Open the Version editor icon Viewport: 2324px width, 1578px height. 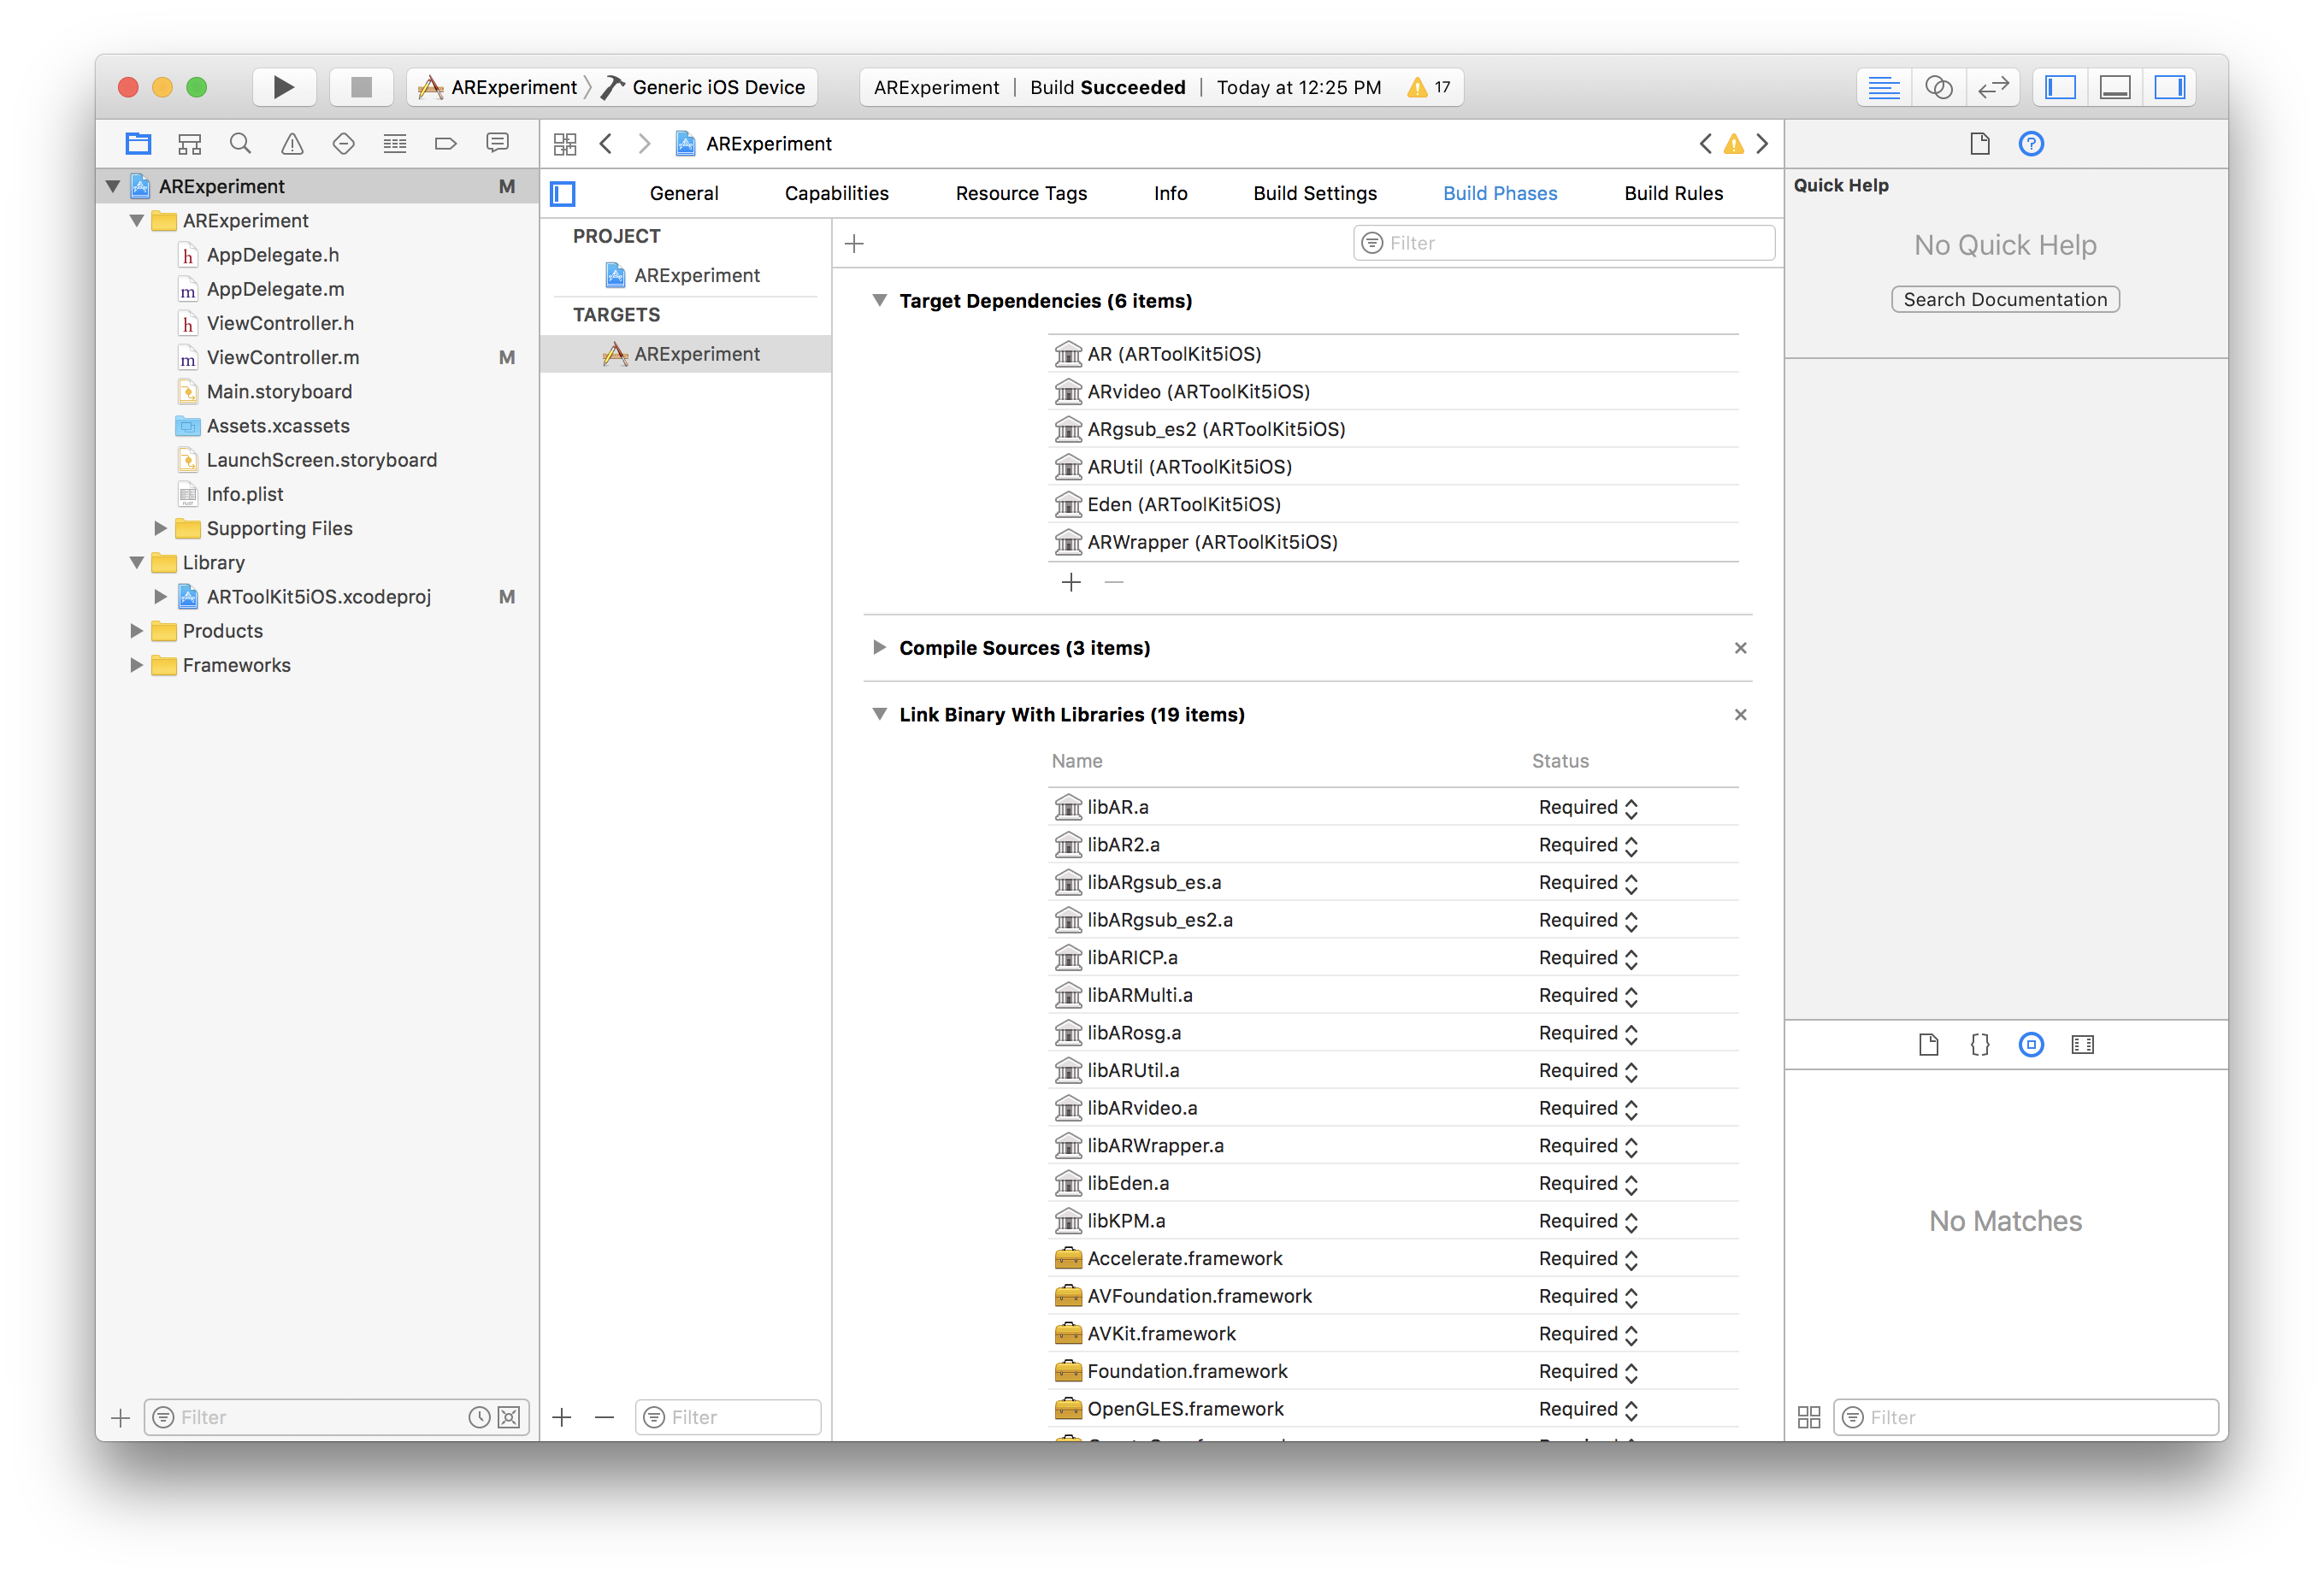[1992, 87]
